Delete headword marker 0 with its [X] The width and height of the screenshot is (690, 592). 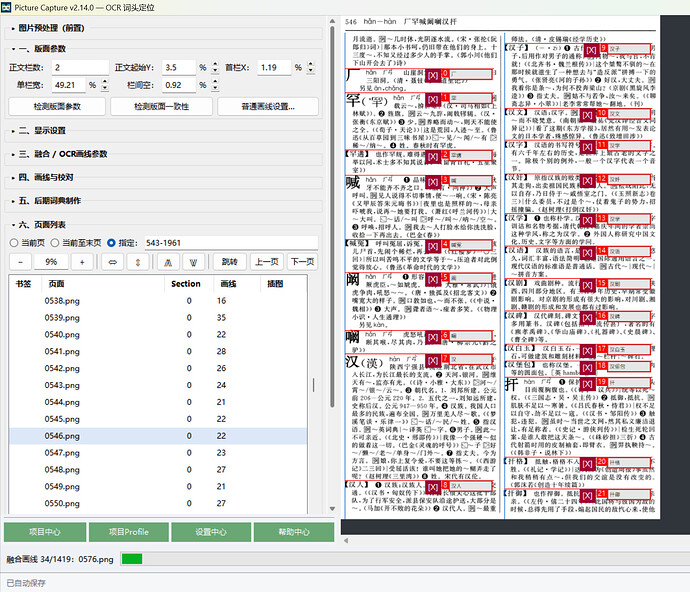pos(433,76)
